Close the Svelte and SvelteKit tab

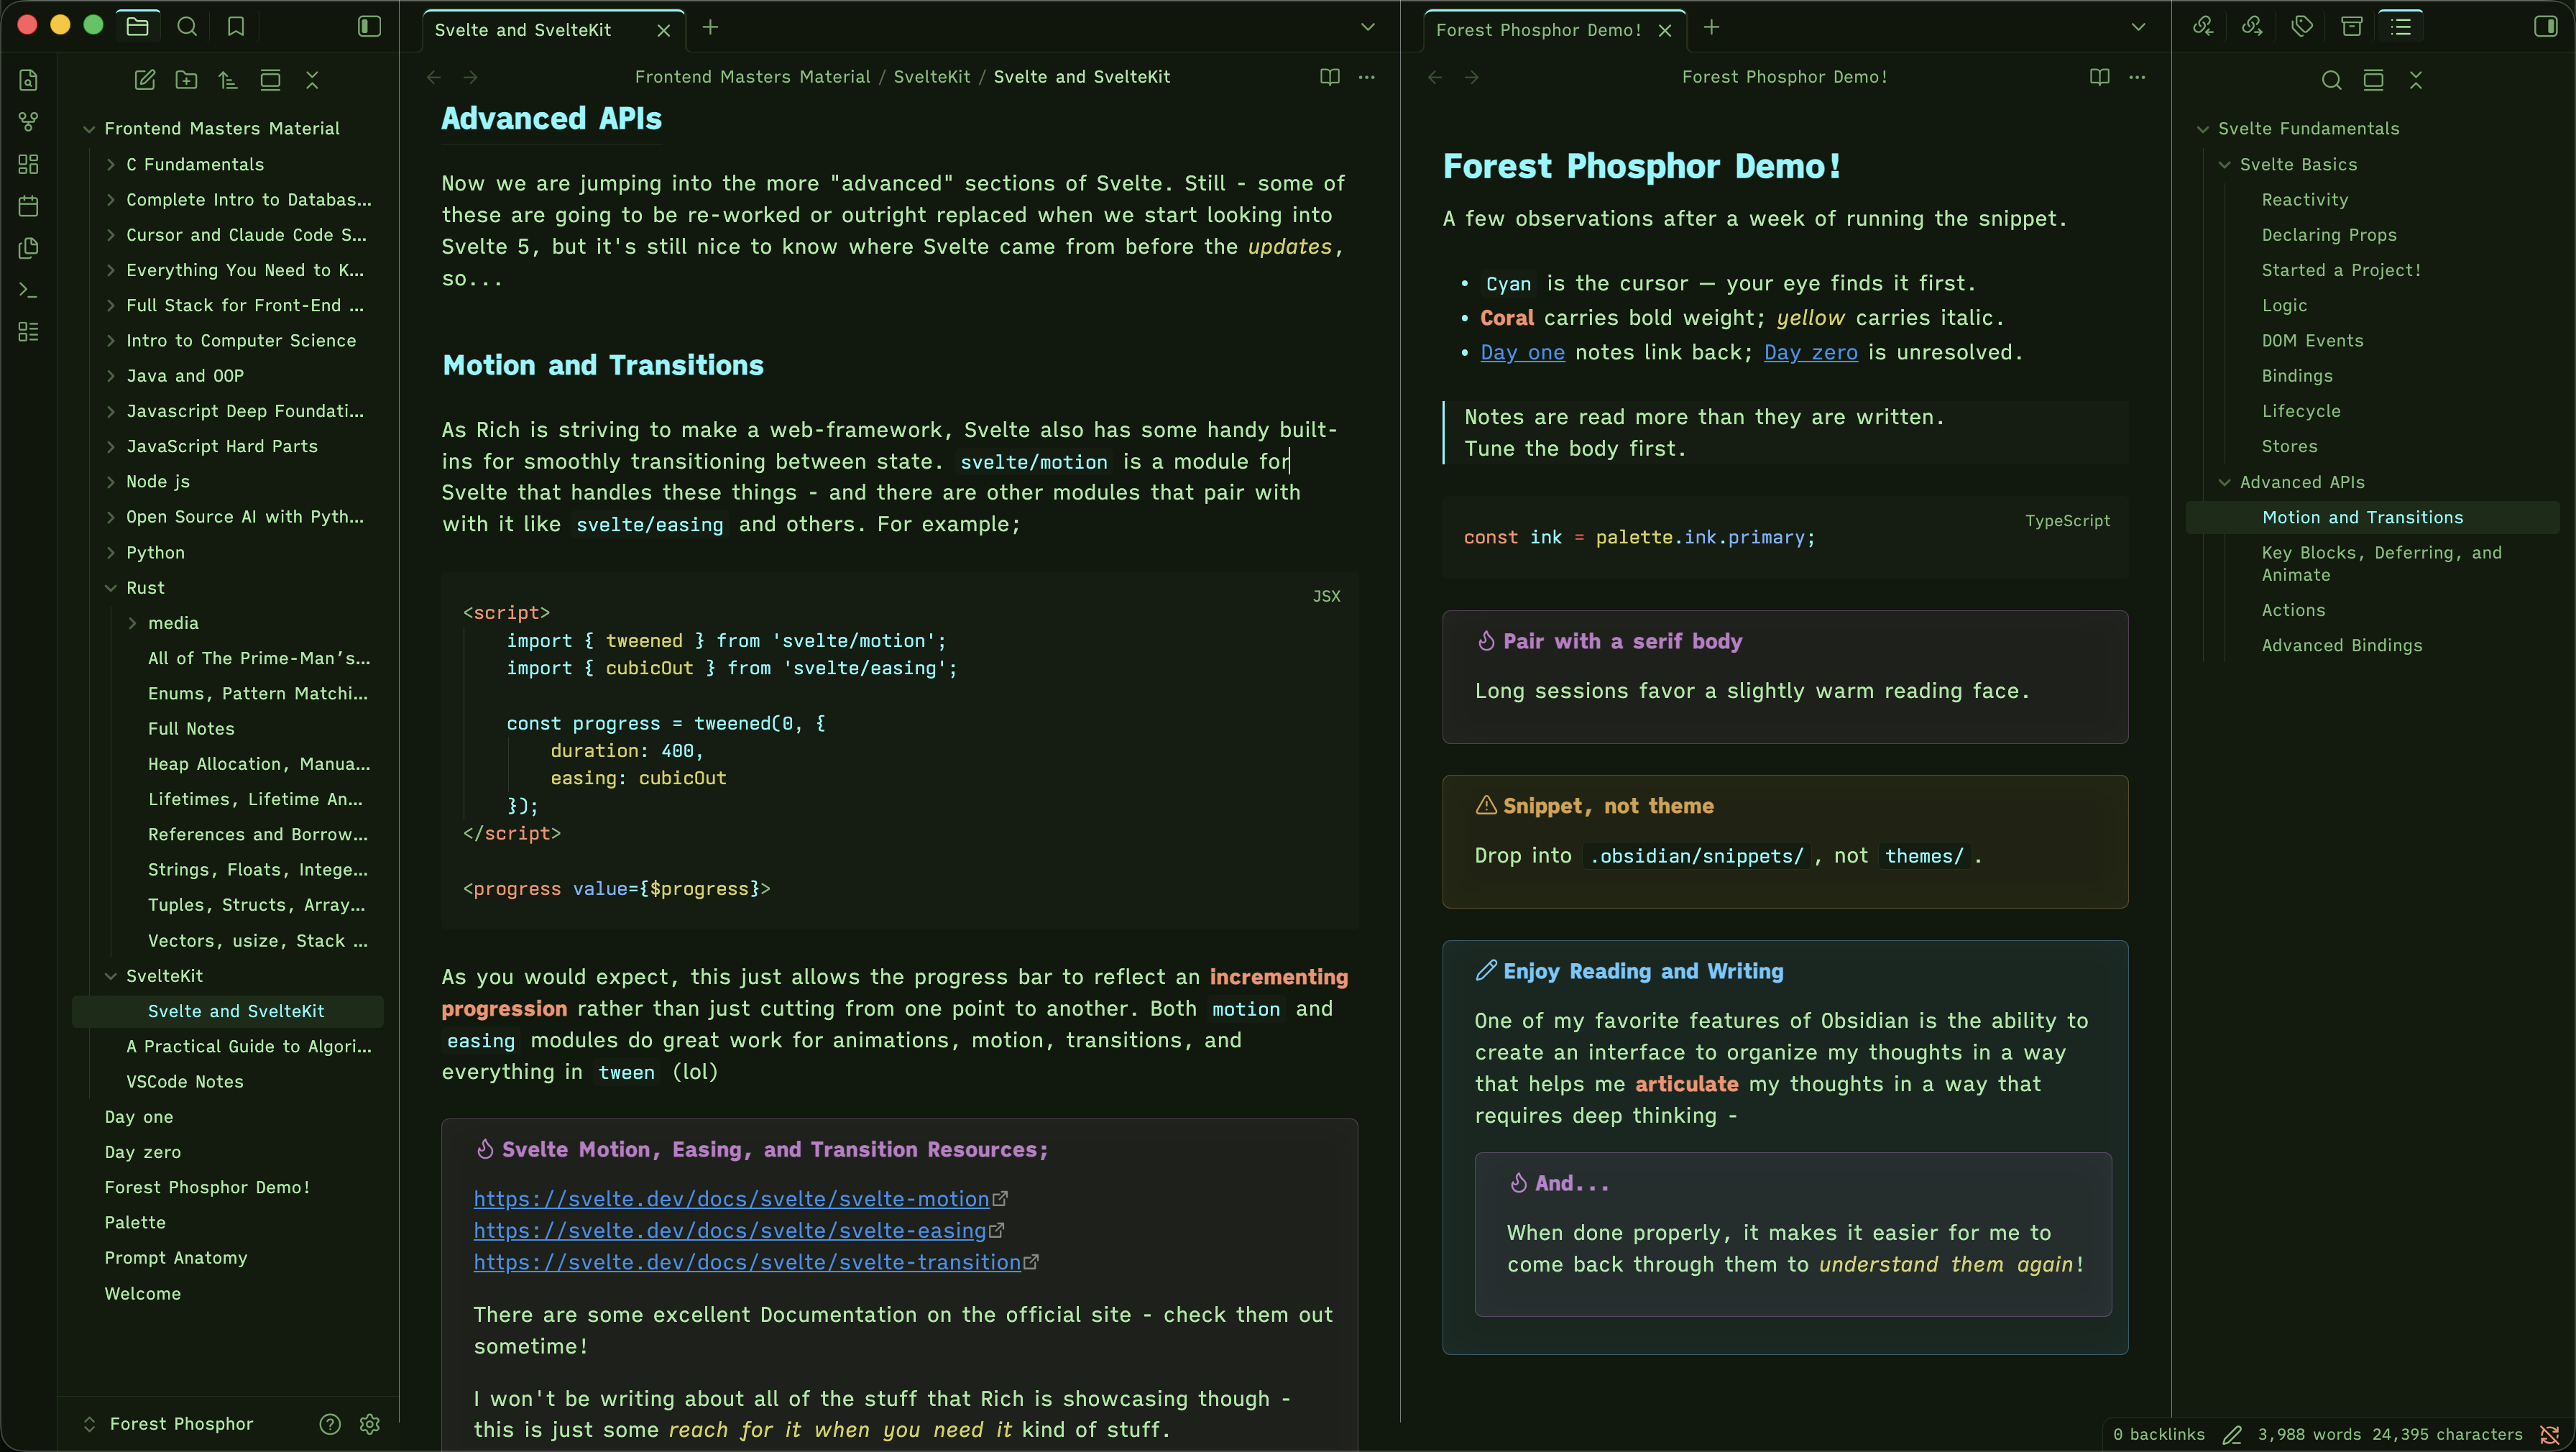(x=664, y=30)
